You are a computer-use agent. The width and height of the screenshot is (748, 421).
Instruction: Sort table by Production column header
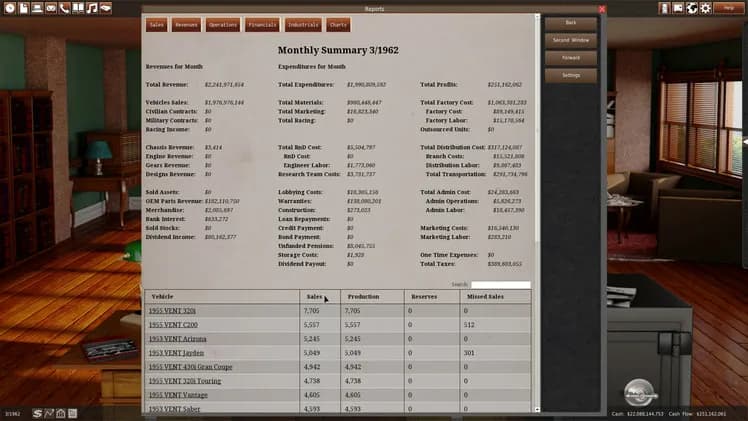tap(372, 297)
